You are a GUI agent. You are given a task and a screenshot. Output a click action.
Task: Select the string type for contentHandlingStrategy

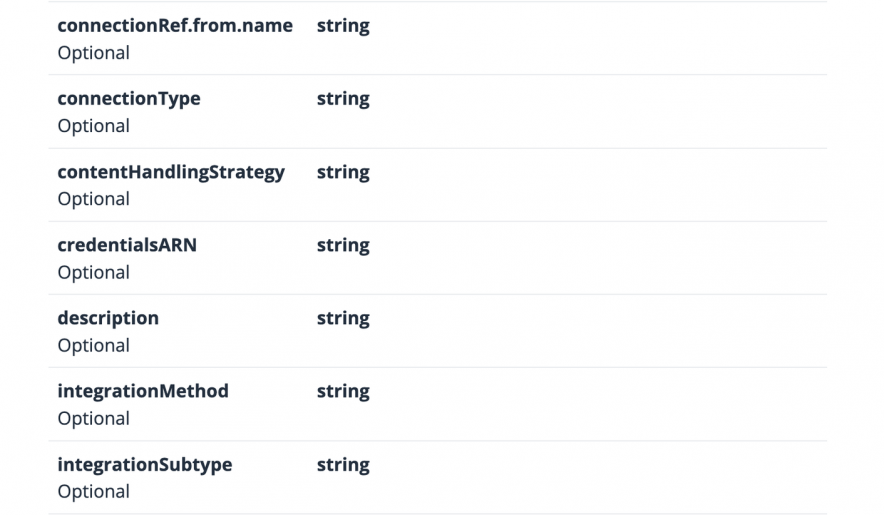point(343,172)
